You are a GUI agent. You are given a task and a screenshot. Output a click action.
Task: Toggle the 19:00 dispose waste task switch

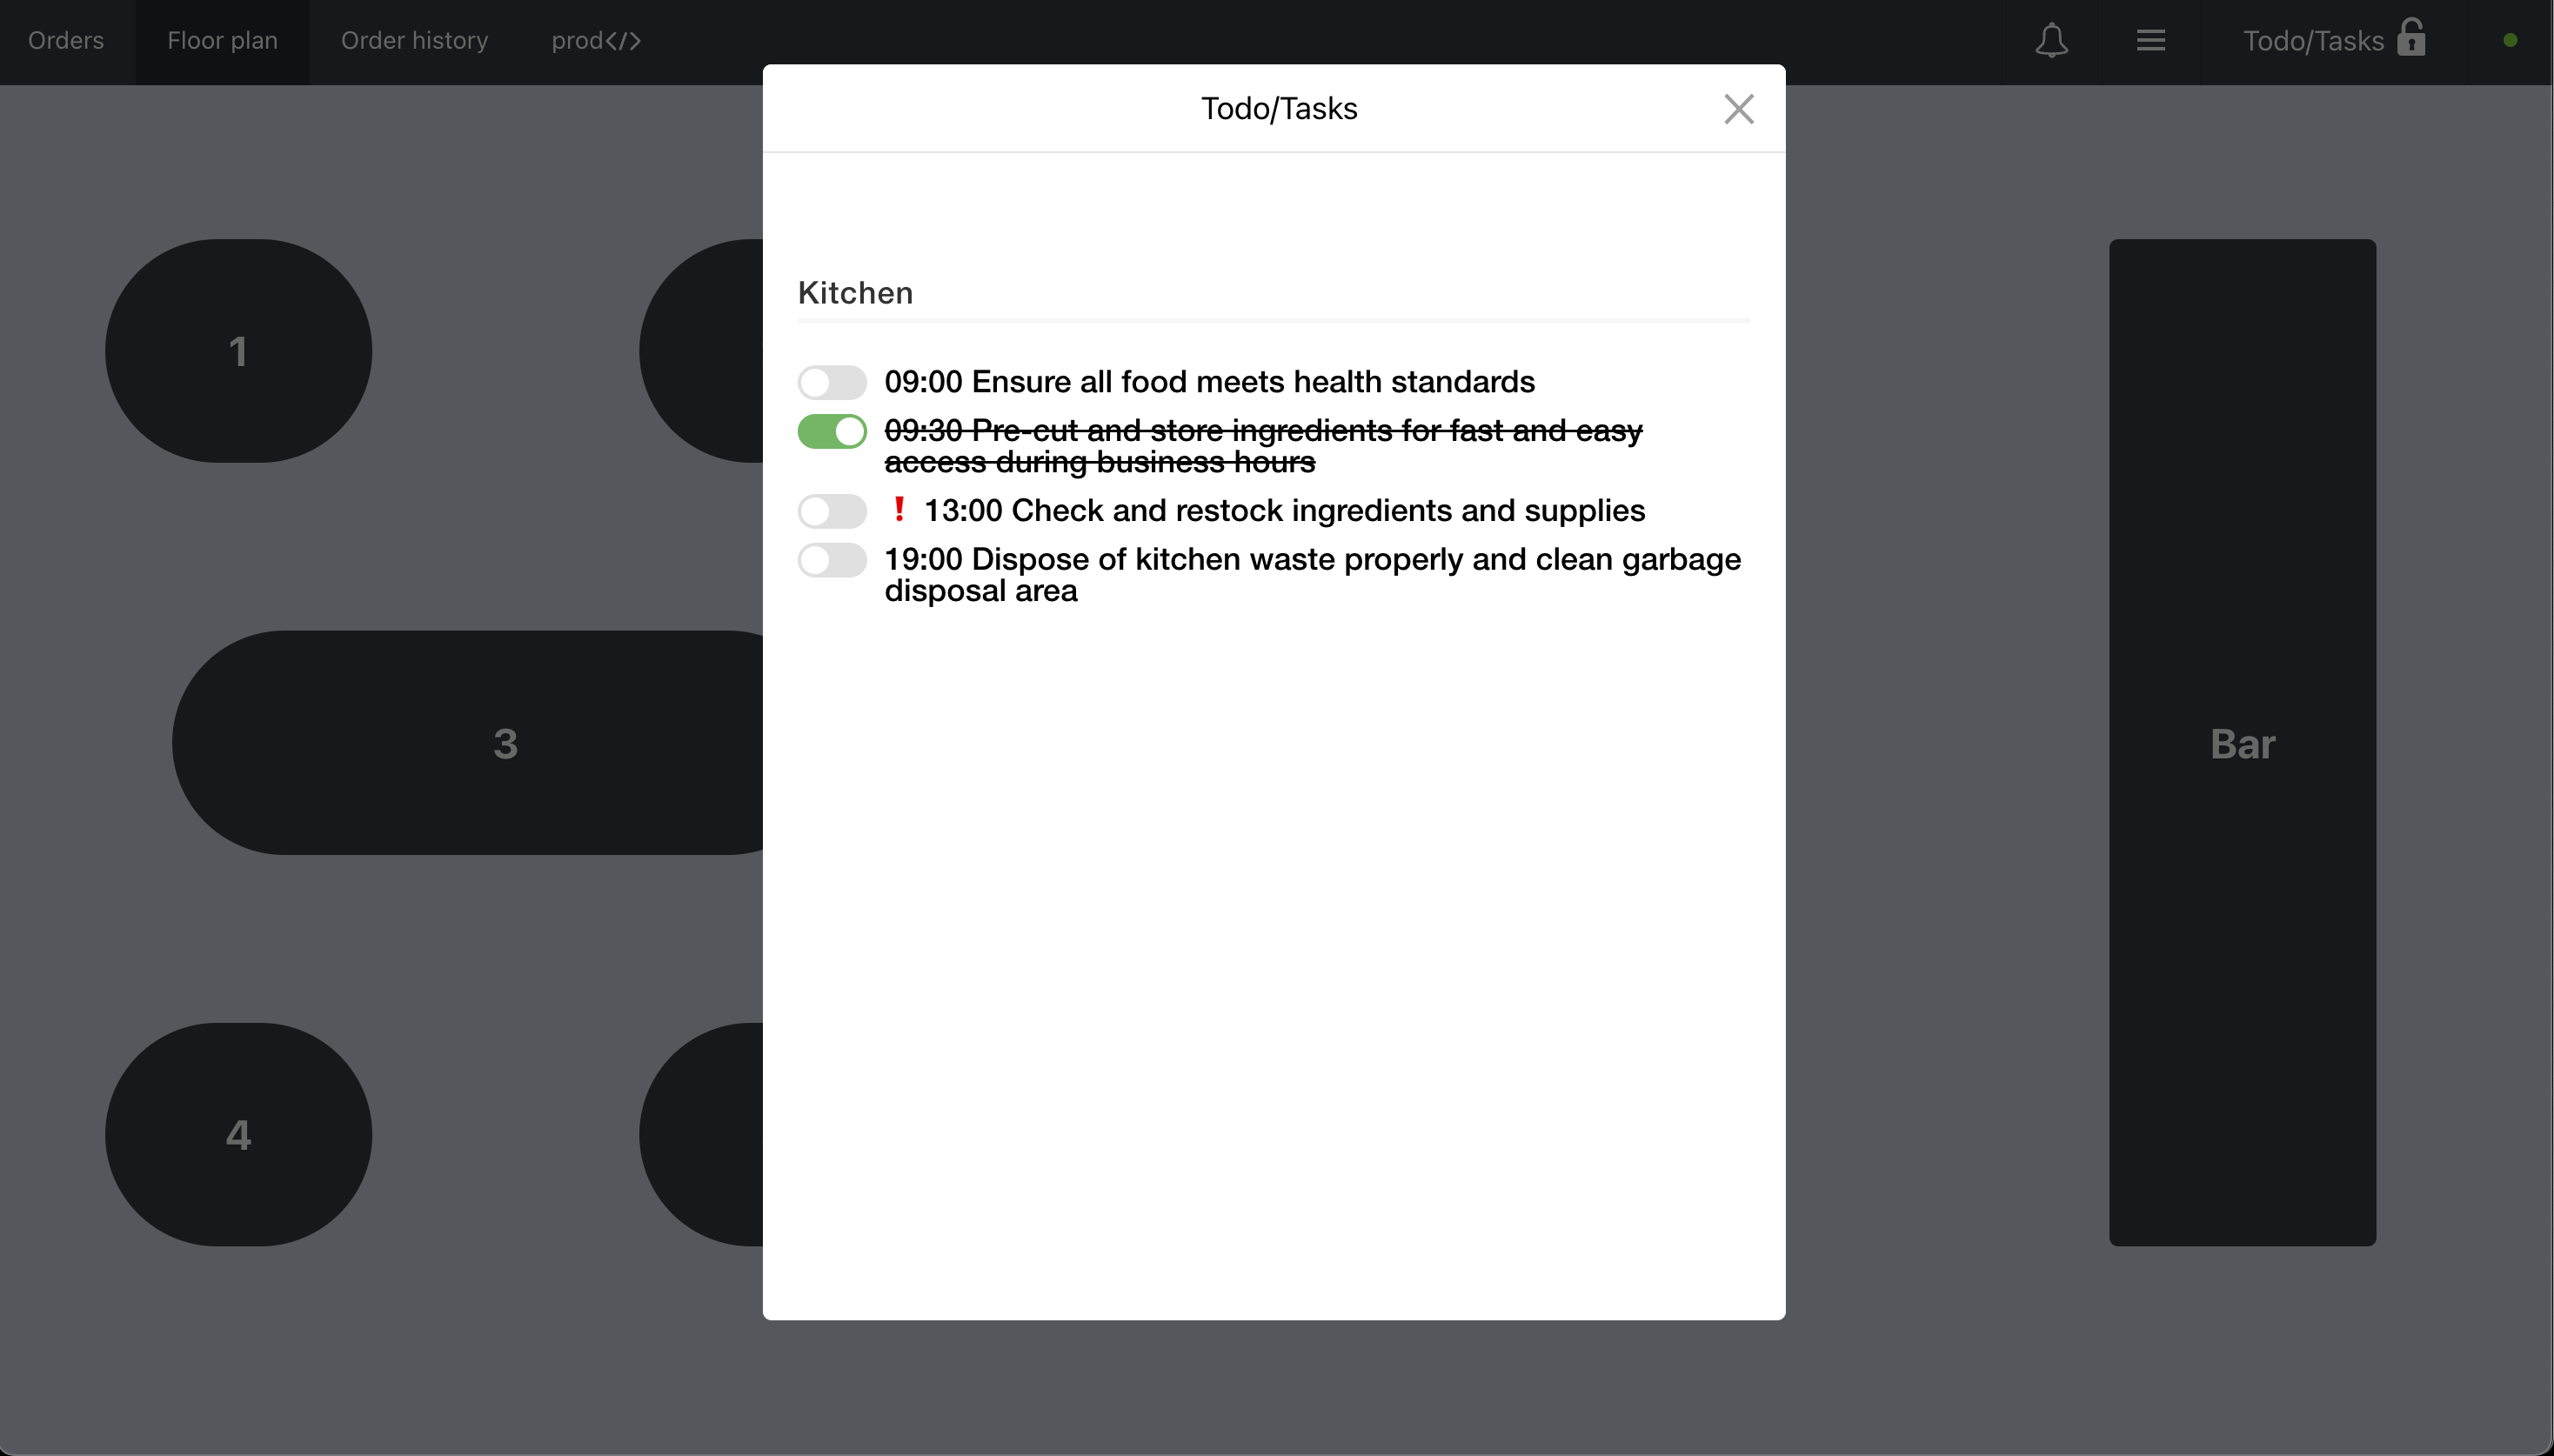tap(833, 558)
